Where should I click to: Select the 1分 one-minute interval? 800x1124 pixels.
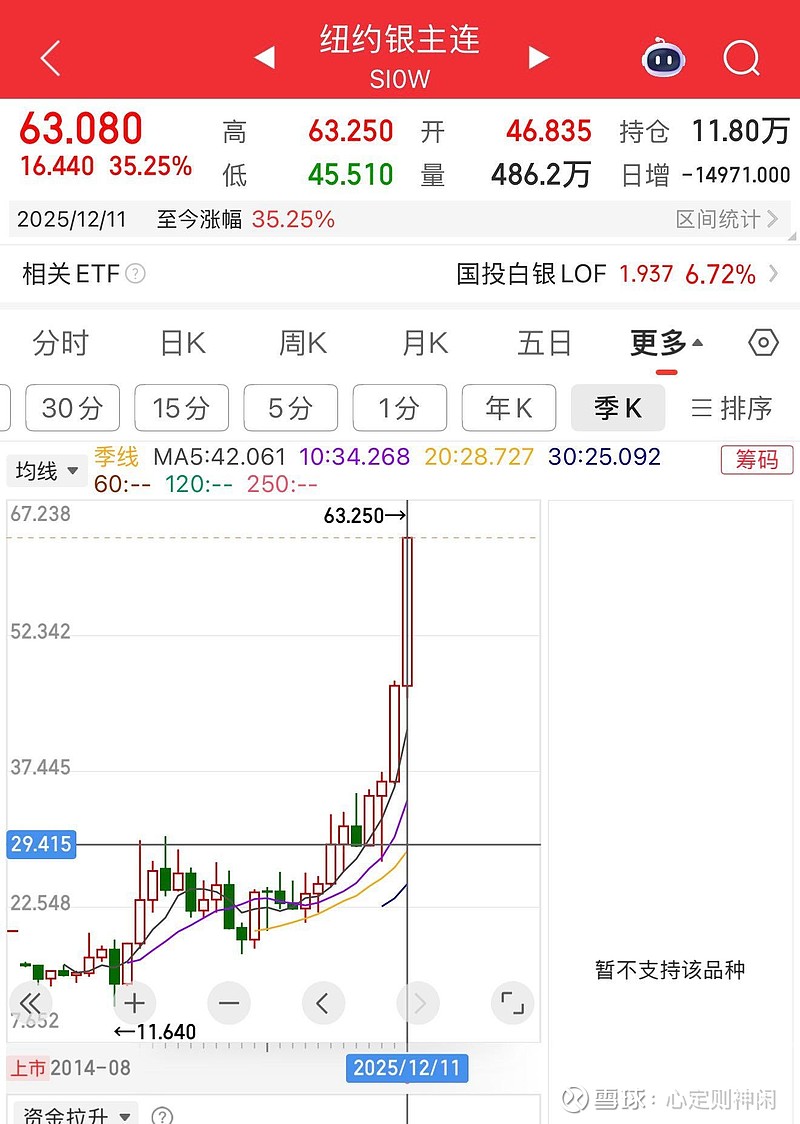[x=400, y=407]
